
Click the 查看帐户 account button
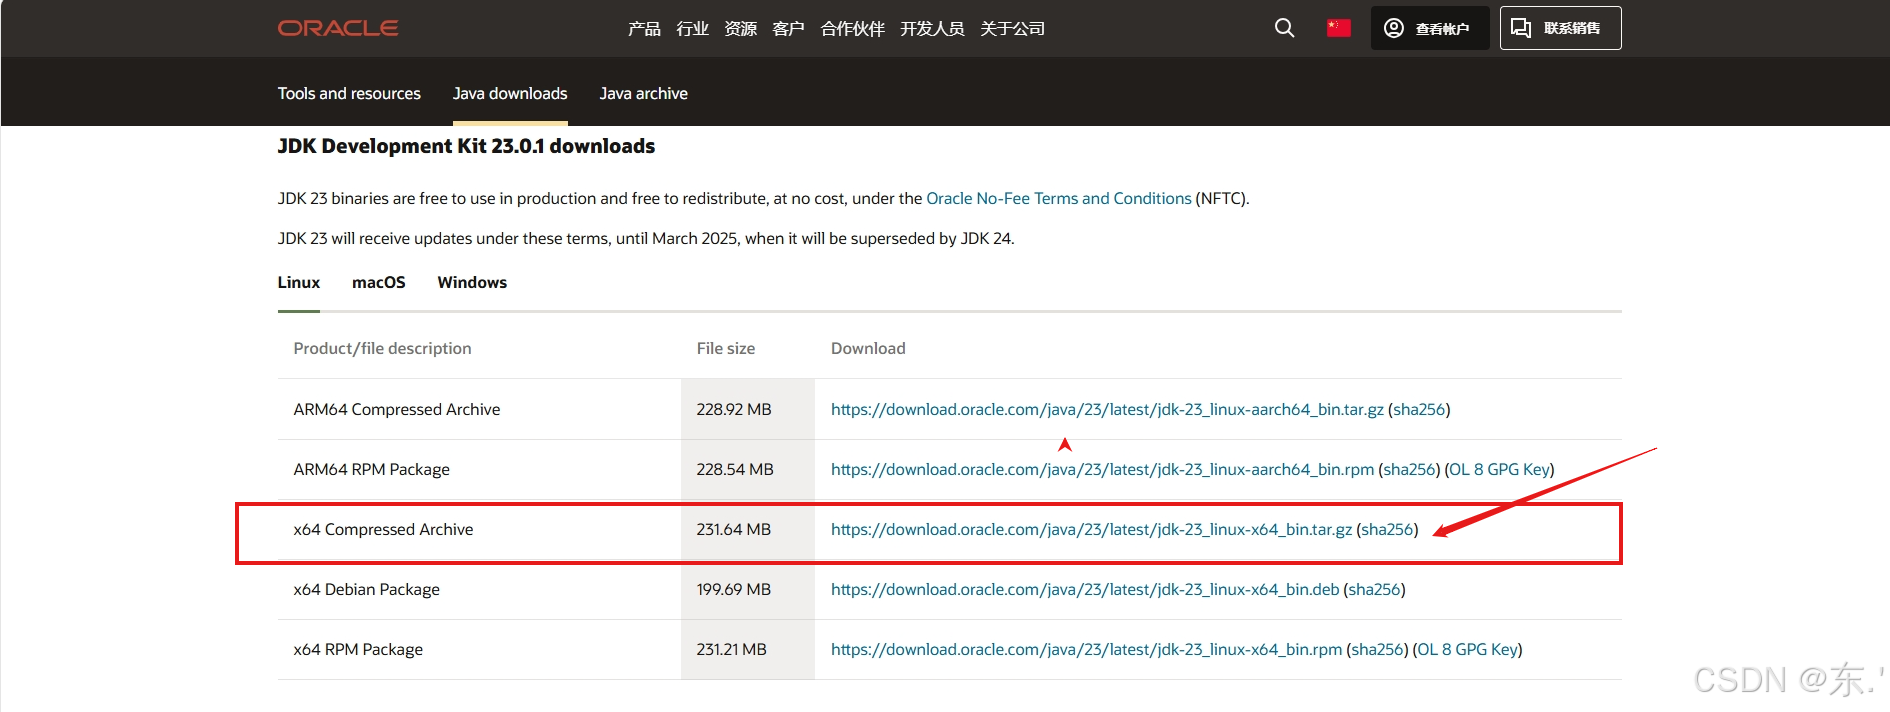point(1430,28)
